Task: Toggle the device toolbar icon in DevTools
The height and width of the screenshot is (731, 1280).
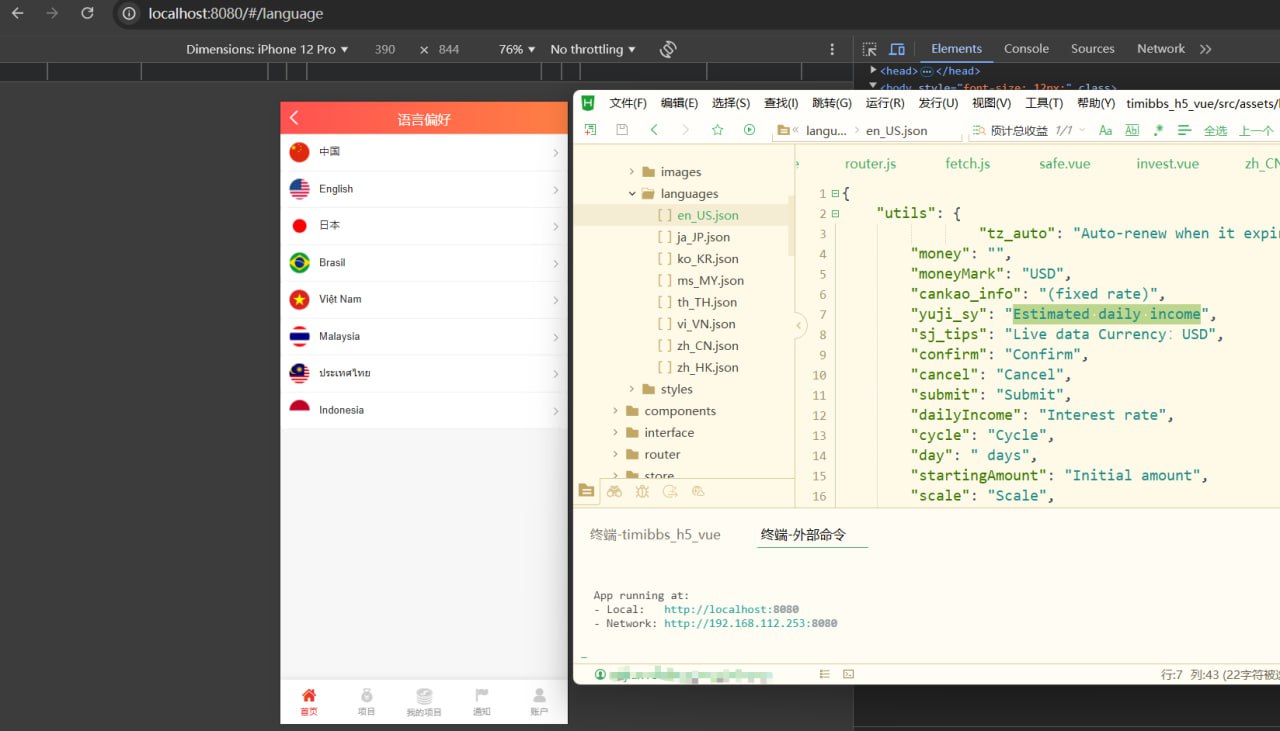Action: coord(897,49)
